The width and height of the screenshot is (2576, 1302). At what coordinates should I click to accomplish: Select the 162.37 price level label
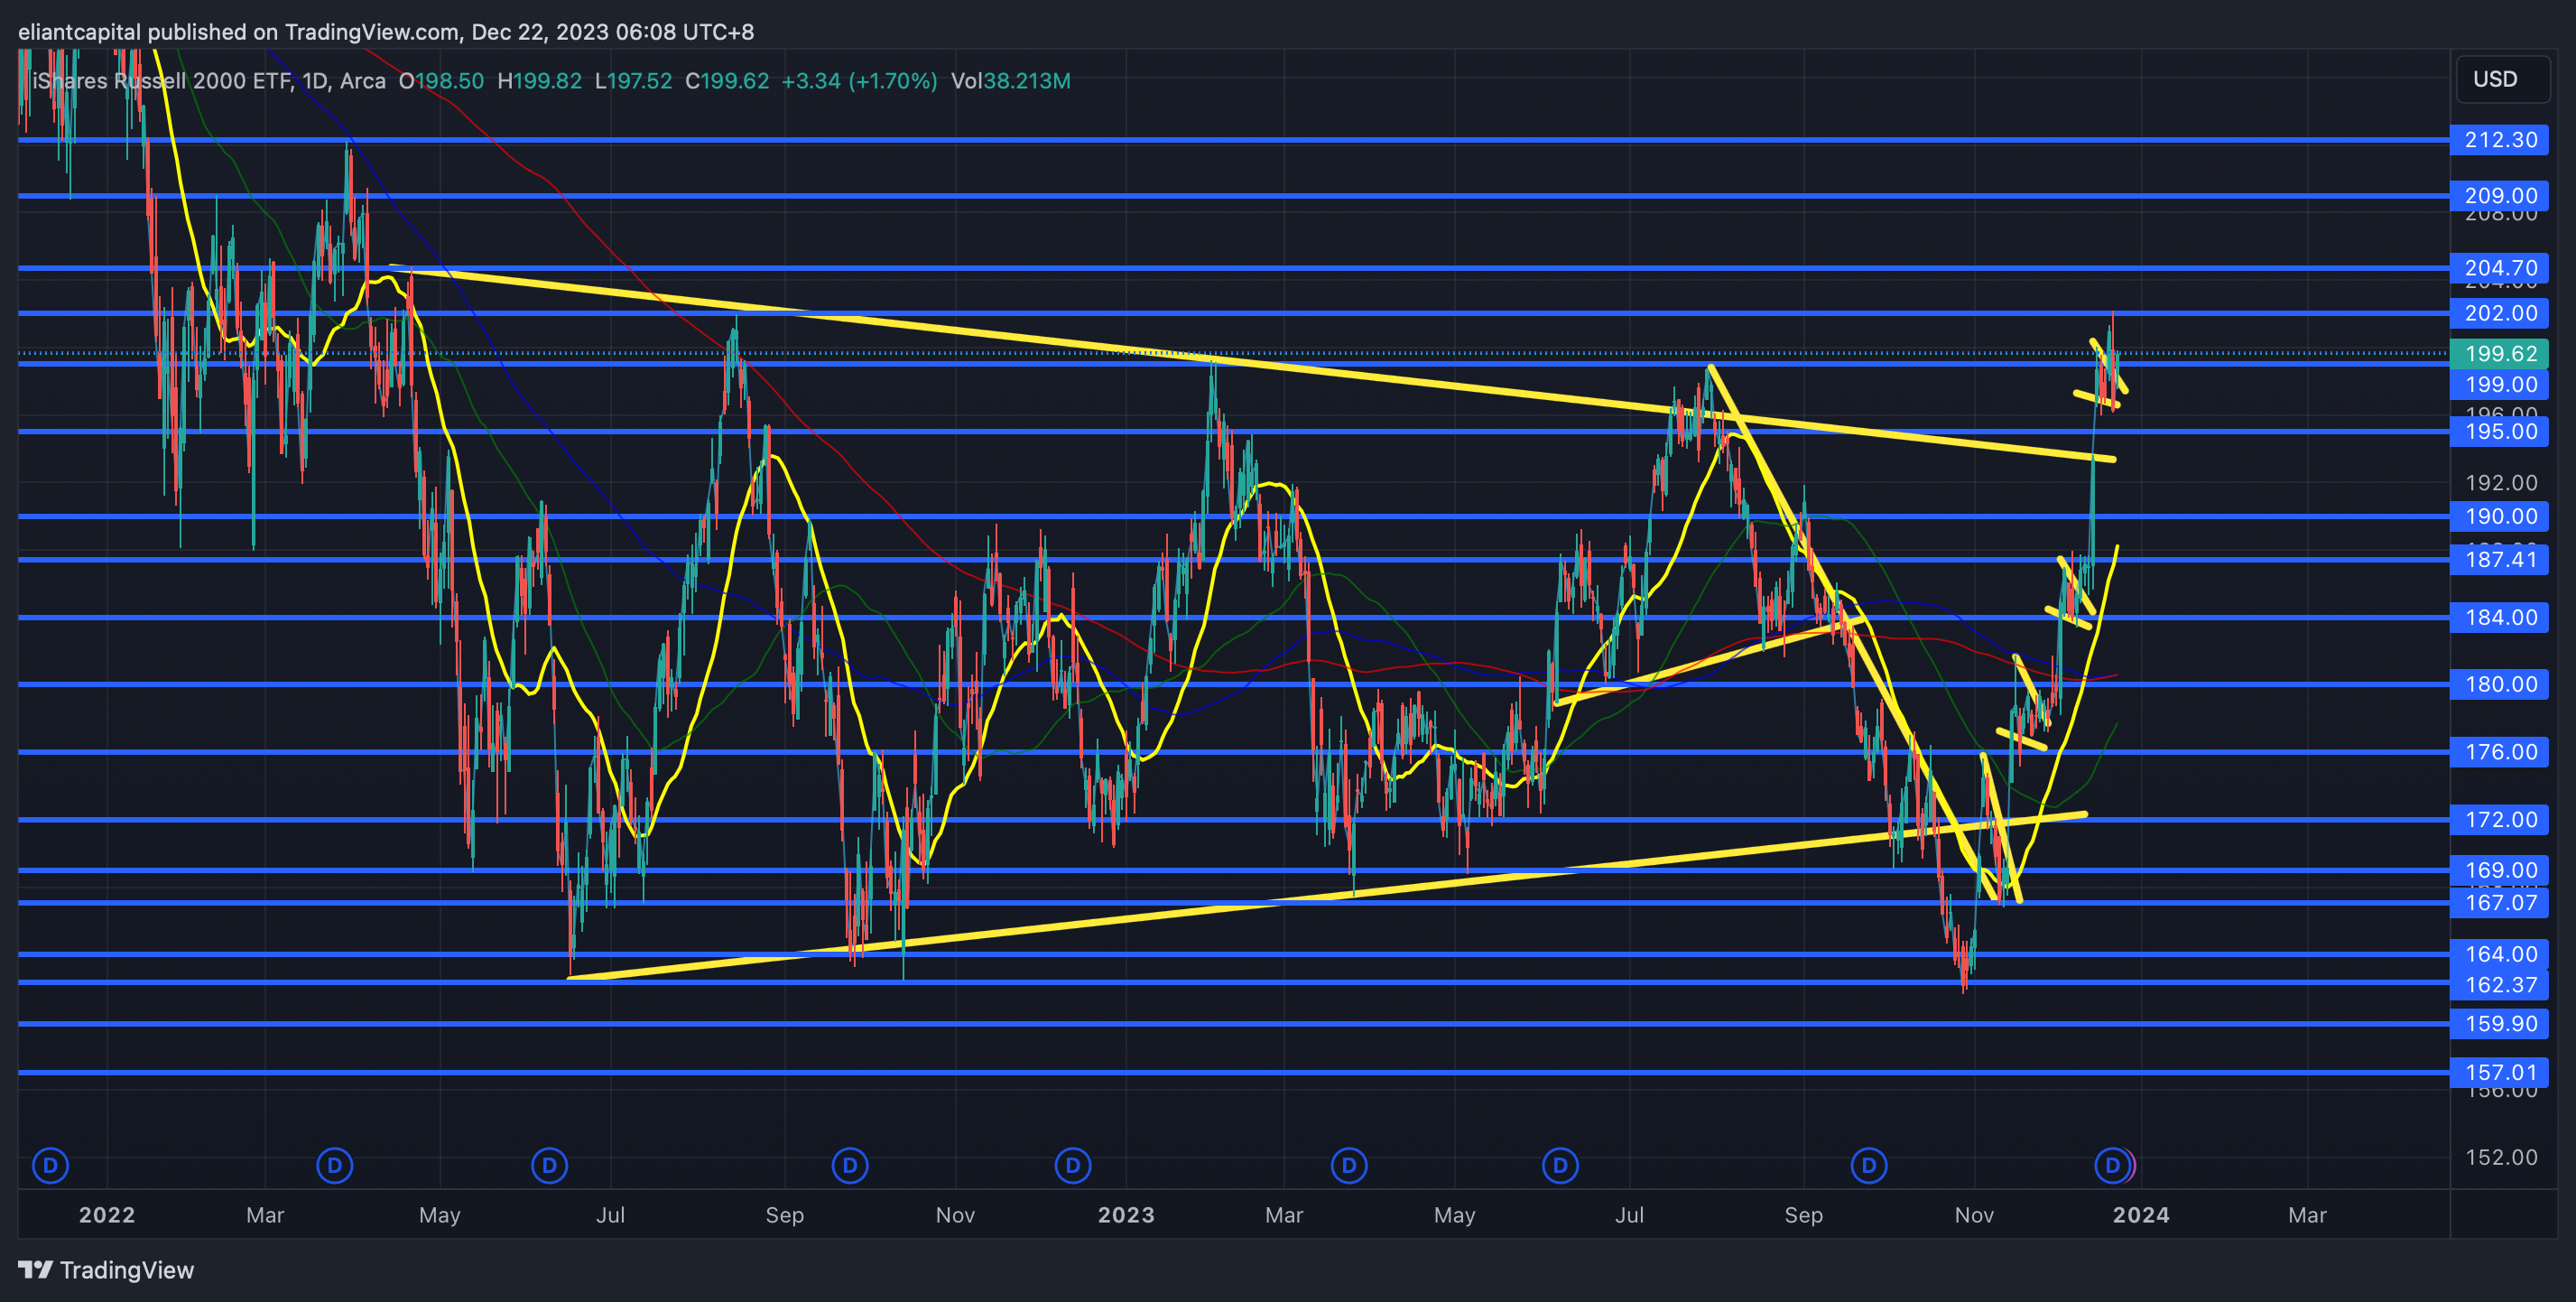click(2500, 985)
